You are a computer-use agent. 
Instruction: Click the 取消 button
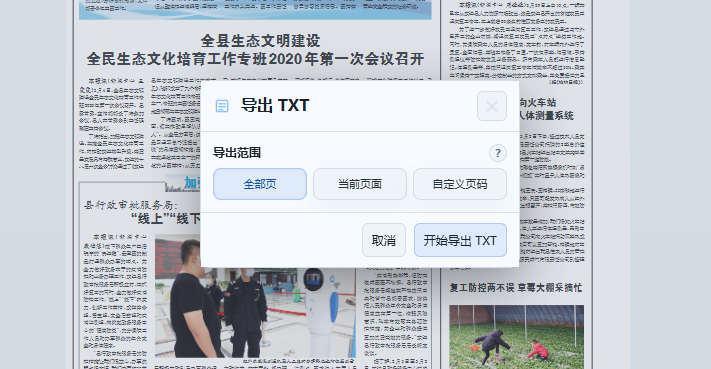tap(384, 240)
